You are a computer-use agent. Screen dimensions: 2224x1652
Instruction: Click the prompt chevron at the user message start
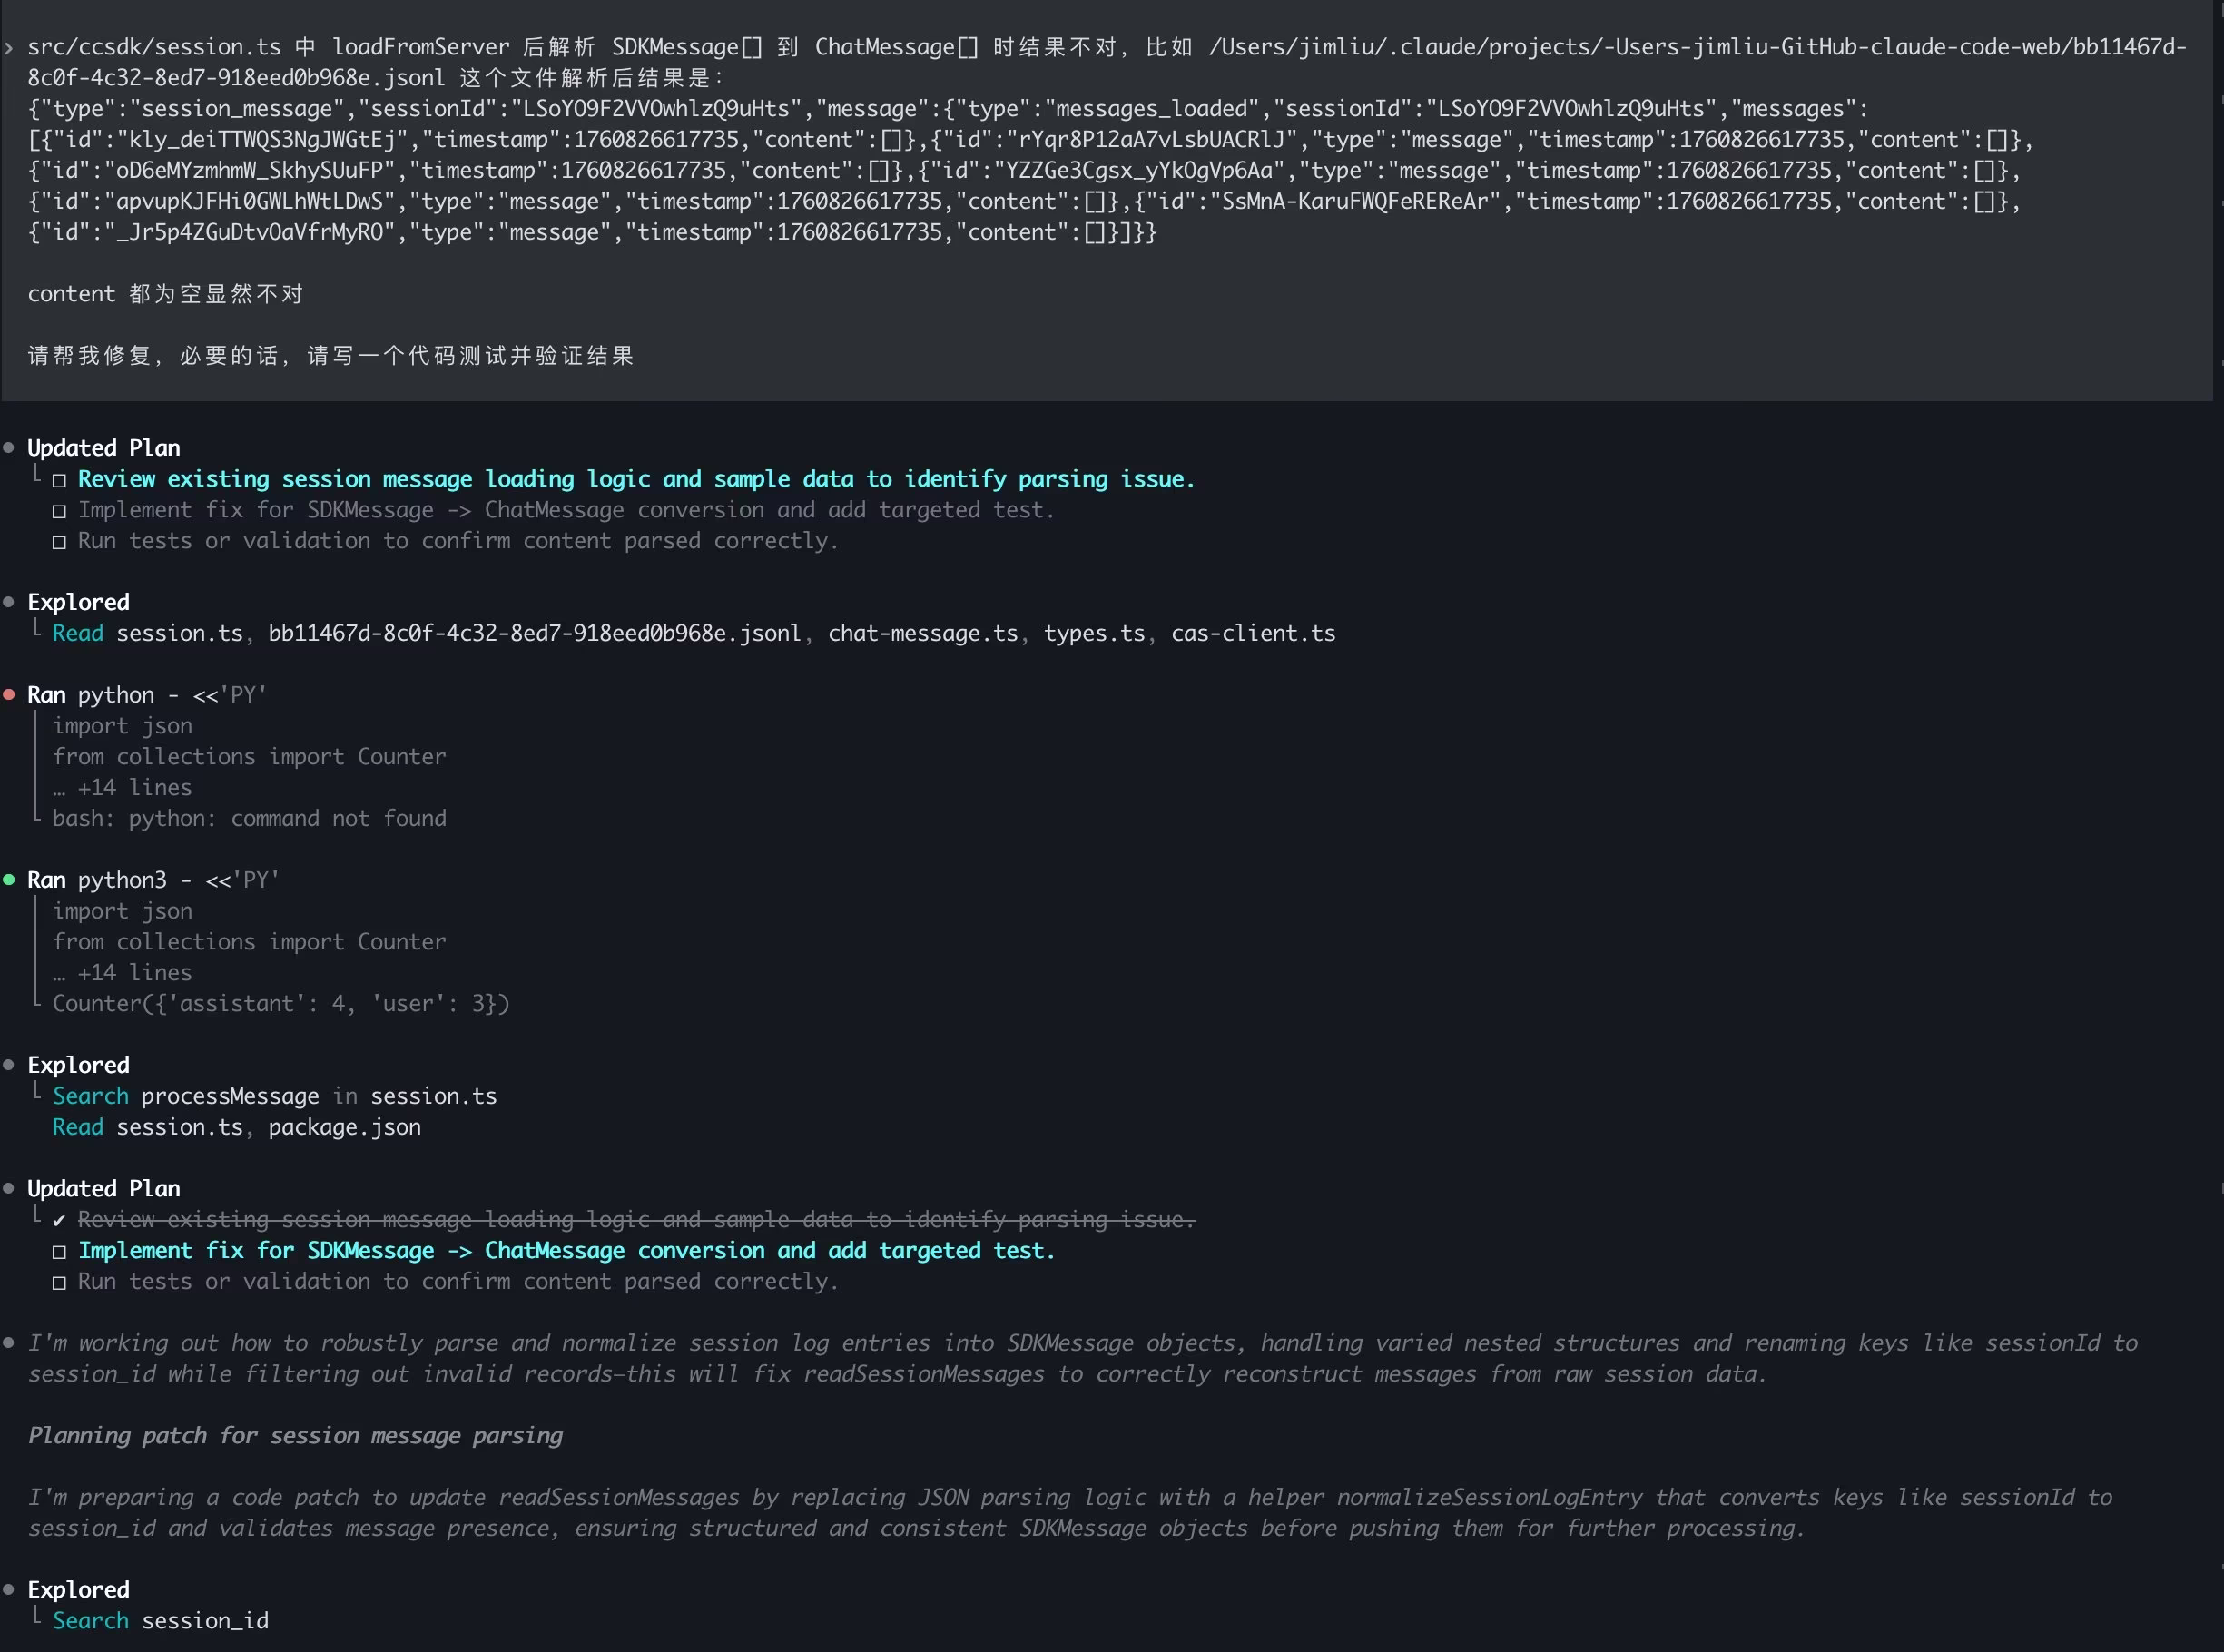point(9,47)
